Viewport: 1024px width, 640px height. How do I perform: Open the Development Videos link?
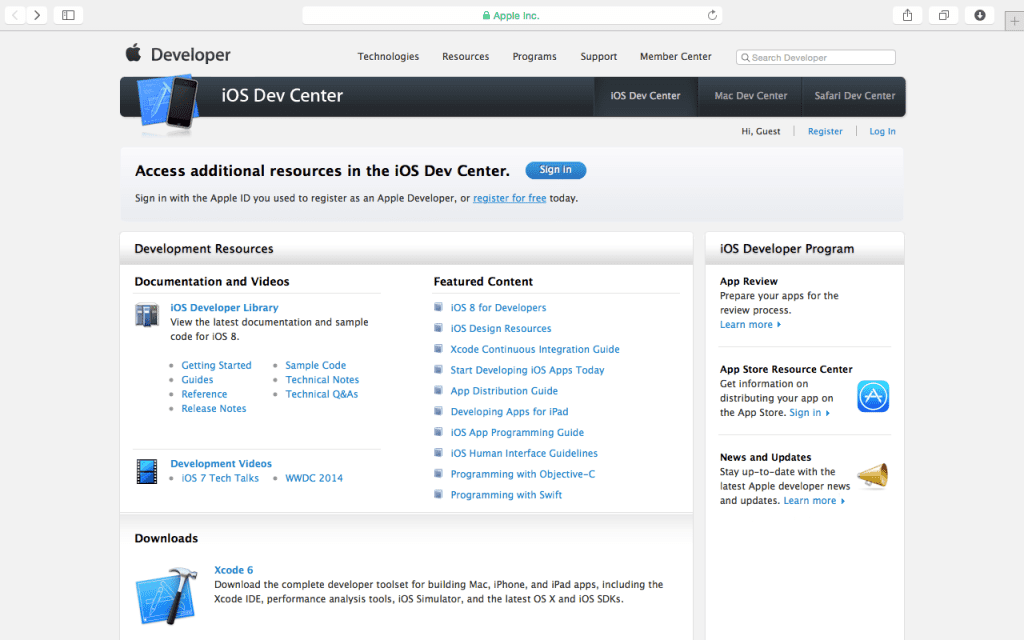(221, 464)
